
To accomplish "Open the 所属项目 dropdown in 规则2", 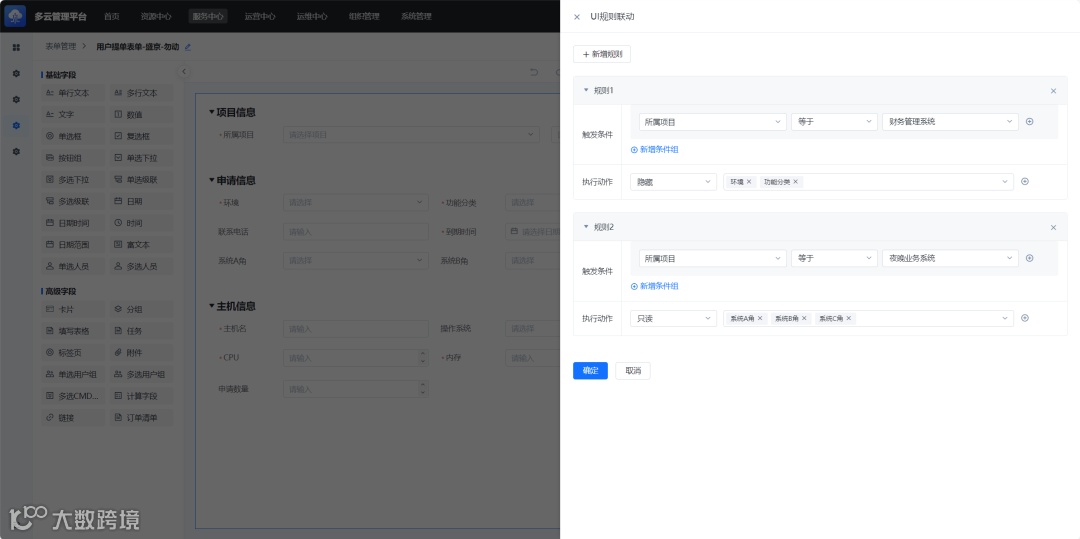I will (712, 258).
